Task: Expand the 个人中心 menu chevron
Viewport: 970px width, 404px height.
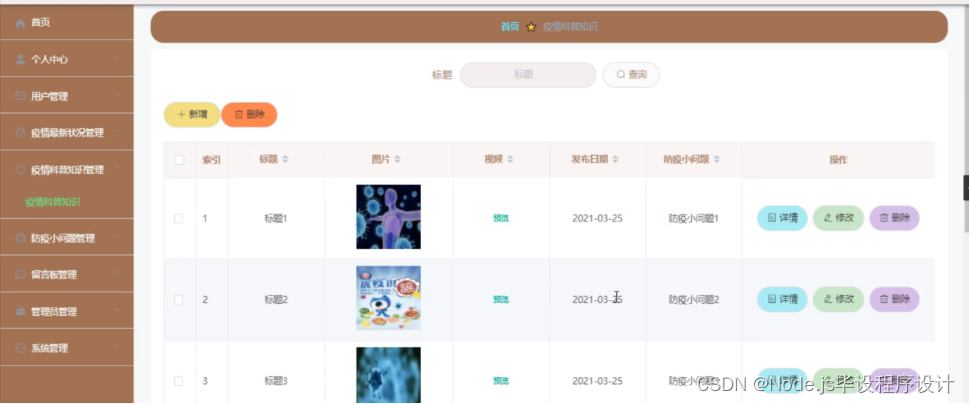Action: [x=118, y=59]
